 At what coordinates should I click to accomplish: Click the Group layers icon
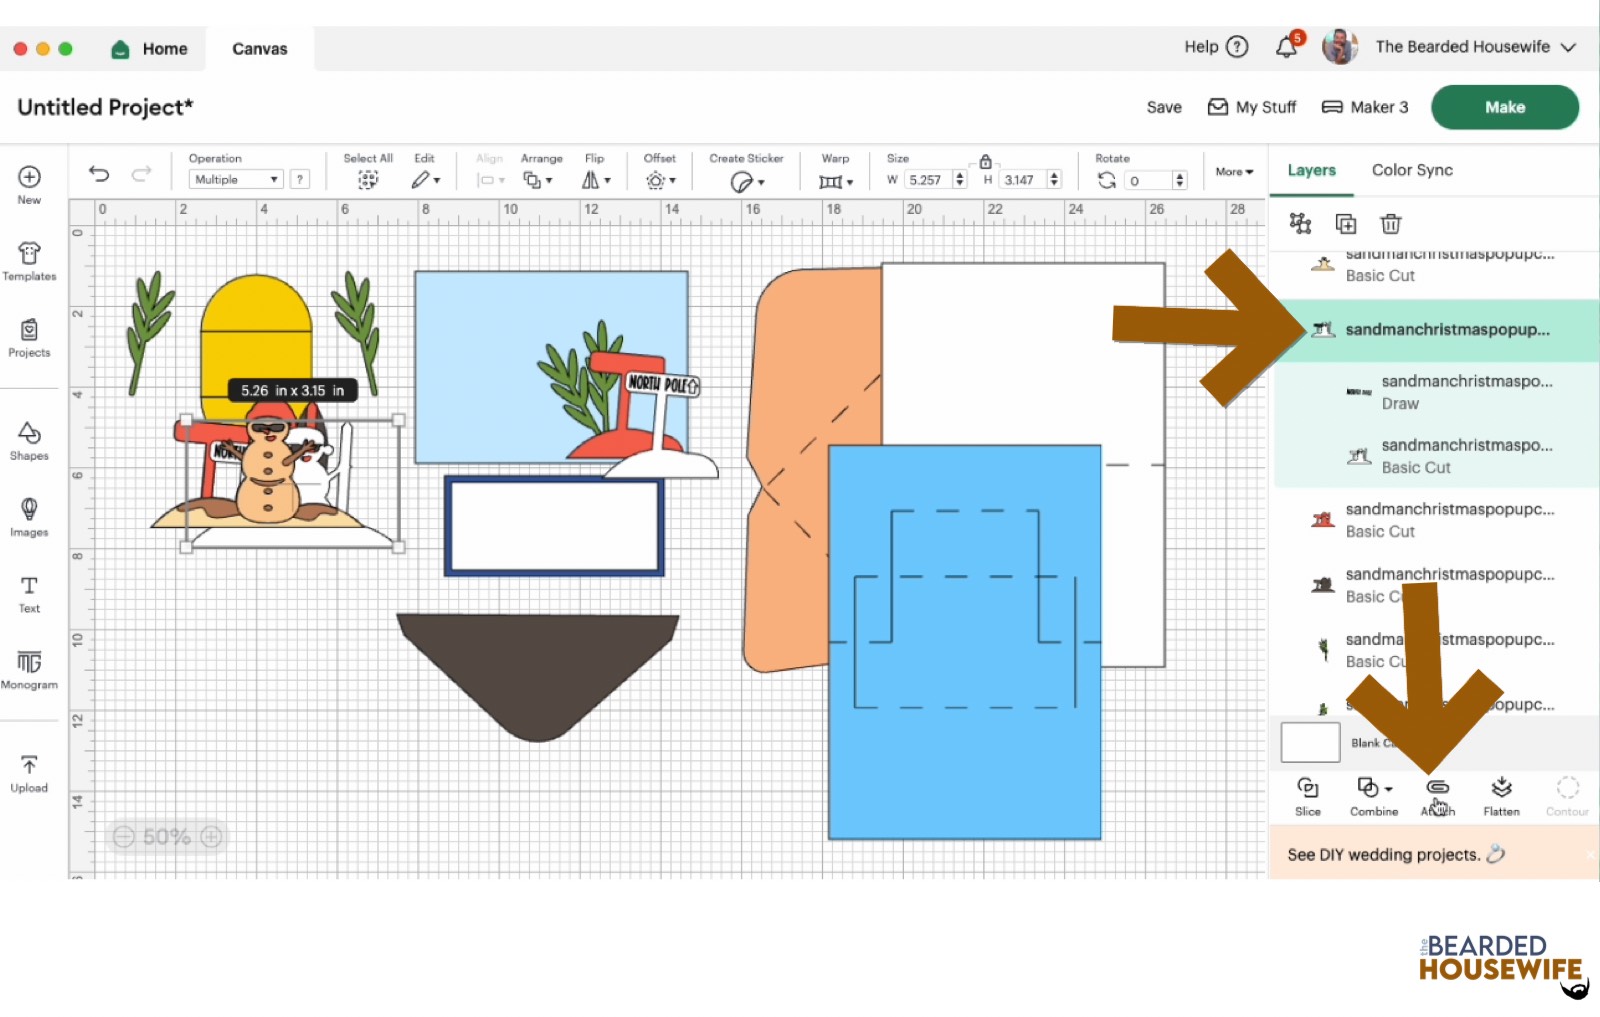[1300, 224]
